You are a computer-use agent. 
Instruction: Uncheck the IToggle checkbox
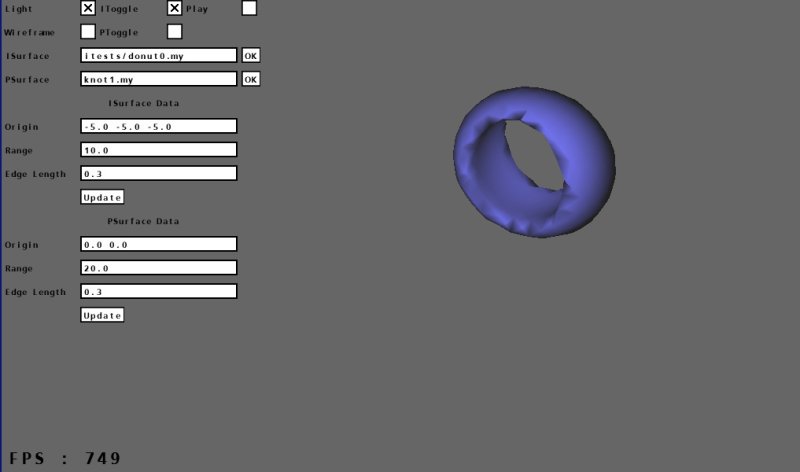(x=174, y=8)
